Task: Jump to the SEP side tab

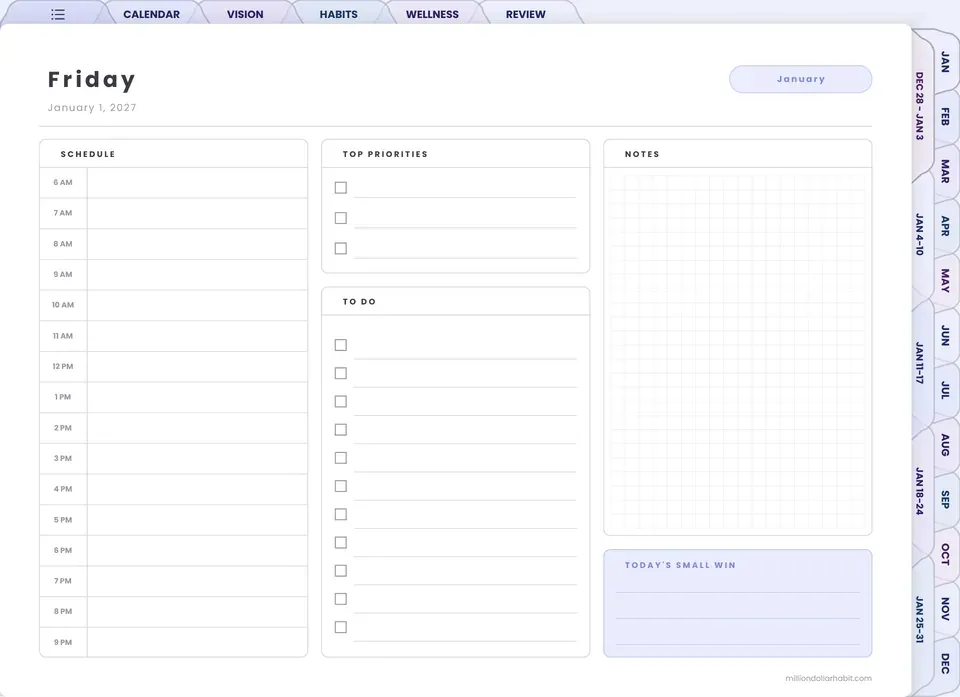Action: pyautogui.click(x=945, y=499)
